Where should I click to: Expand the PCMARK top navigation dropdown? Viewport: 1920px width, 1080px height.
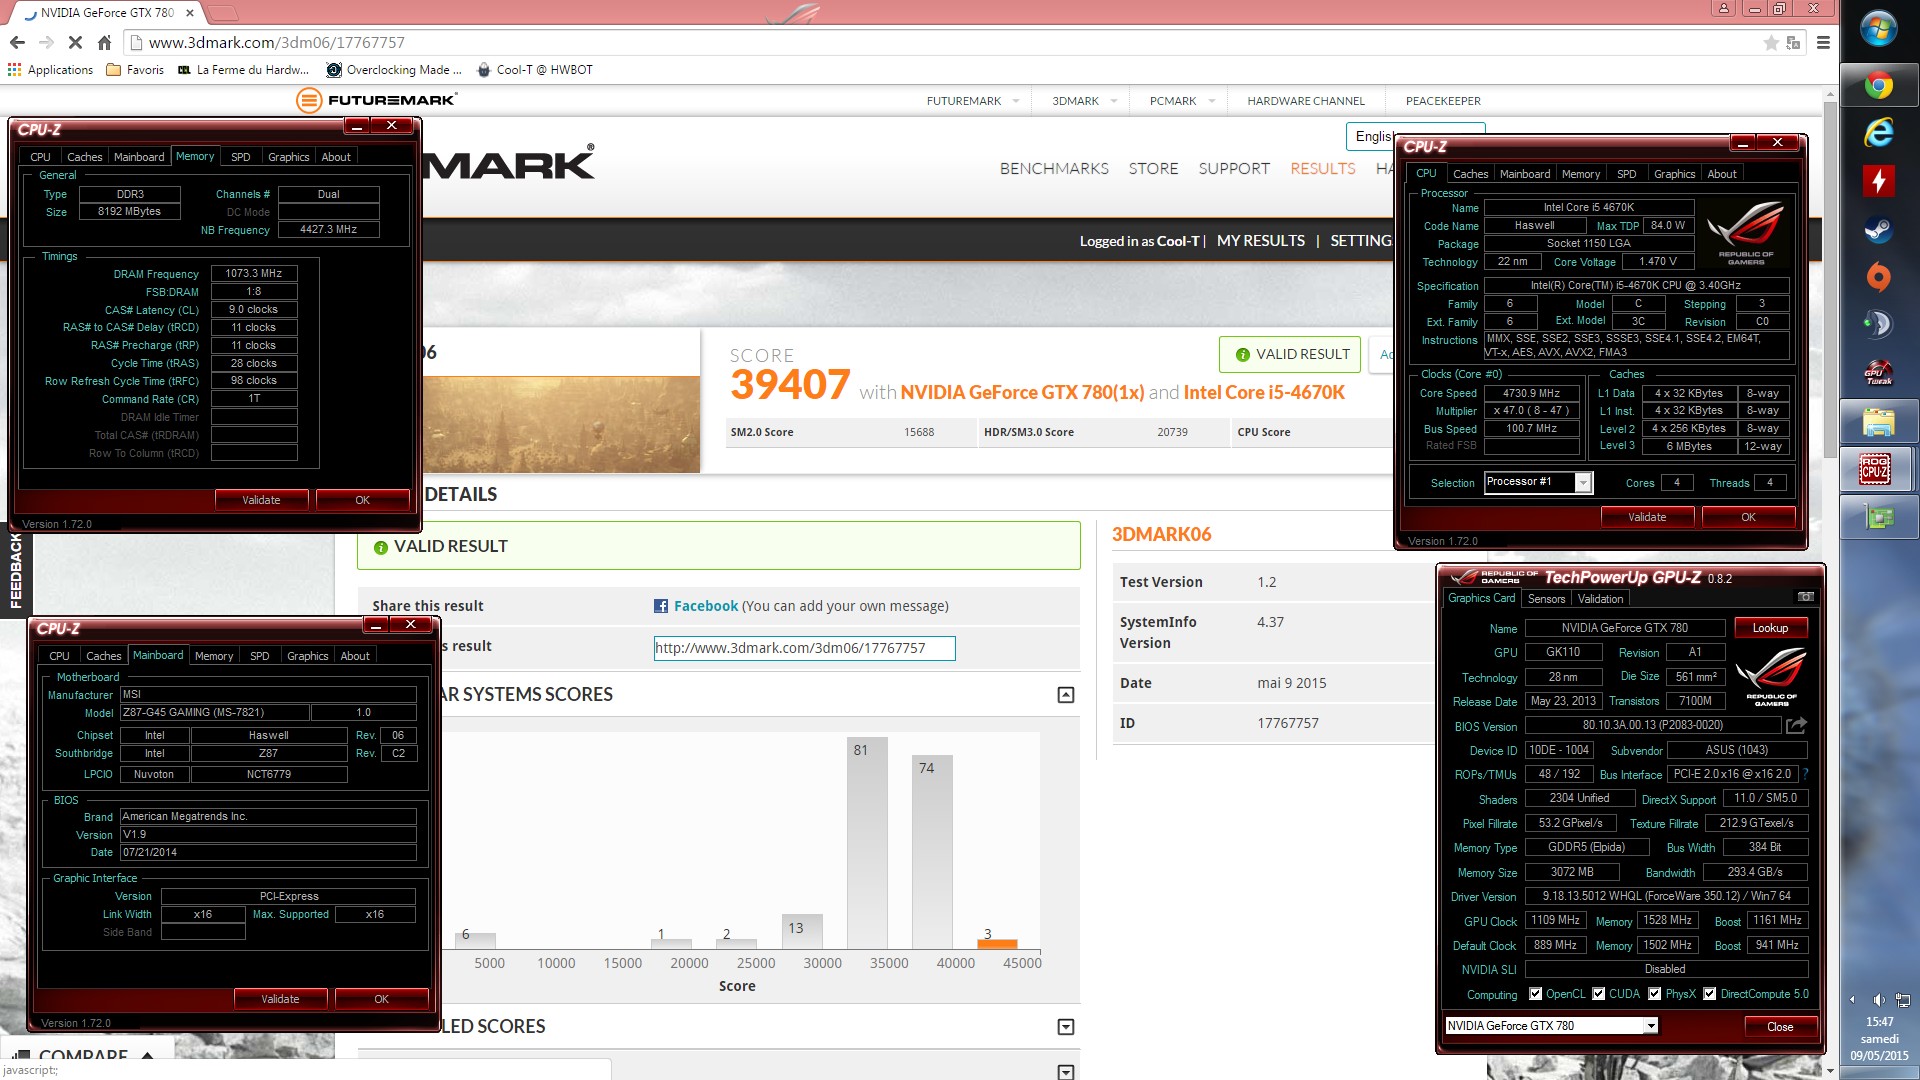1211,101
